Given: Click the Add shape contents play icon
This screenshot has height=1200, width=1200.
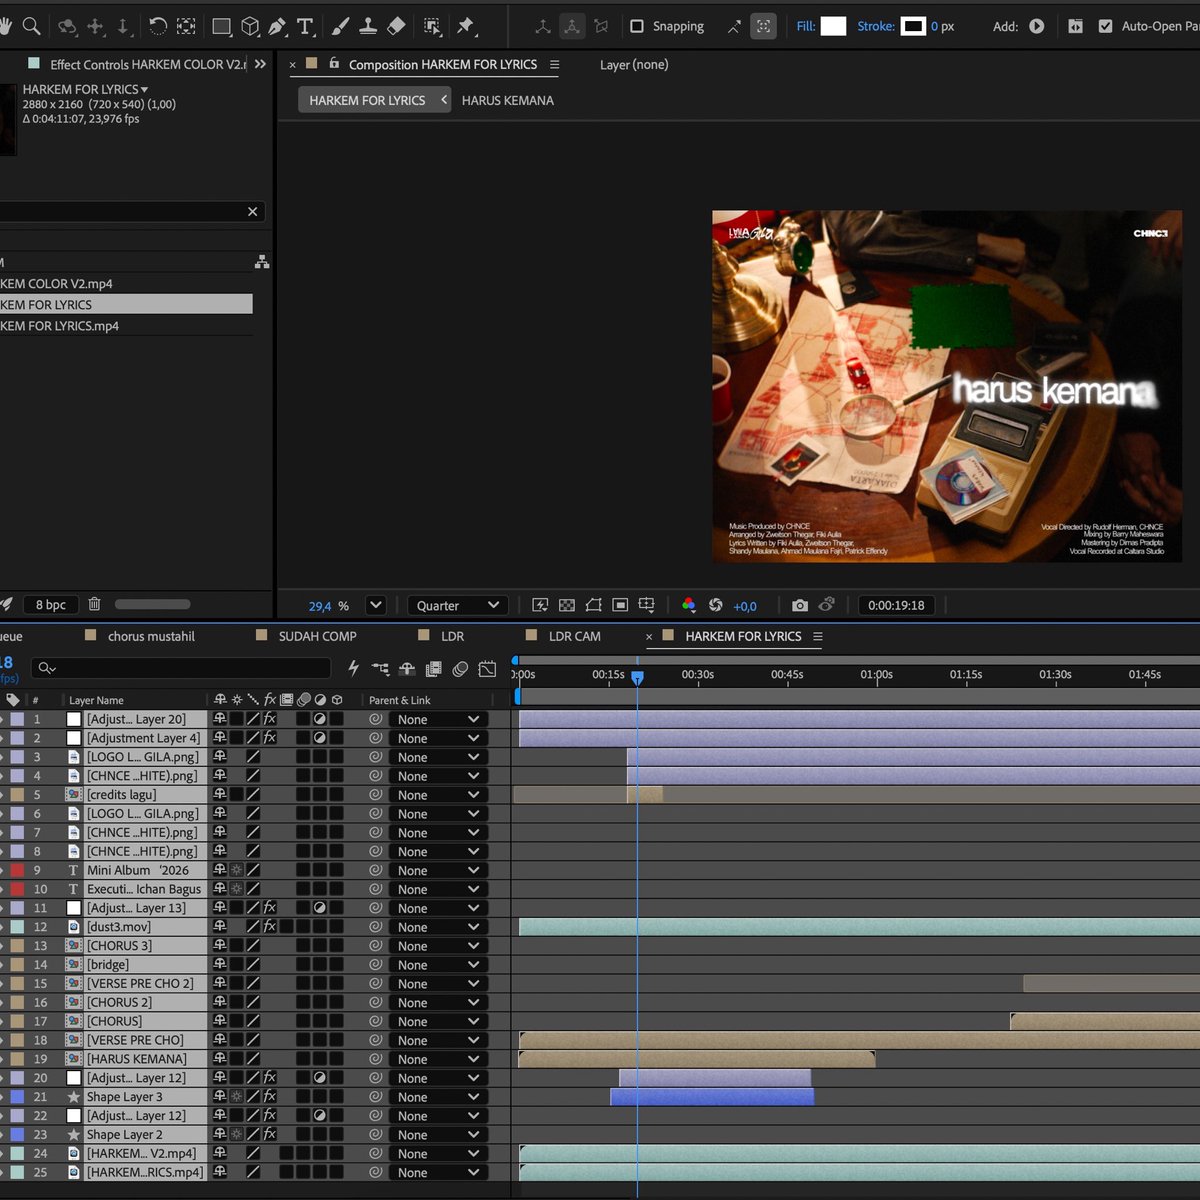Looking at the screenshot, I should click(x=1037, y=26).
